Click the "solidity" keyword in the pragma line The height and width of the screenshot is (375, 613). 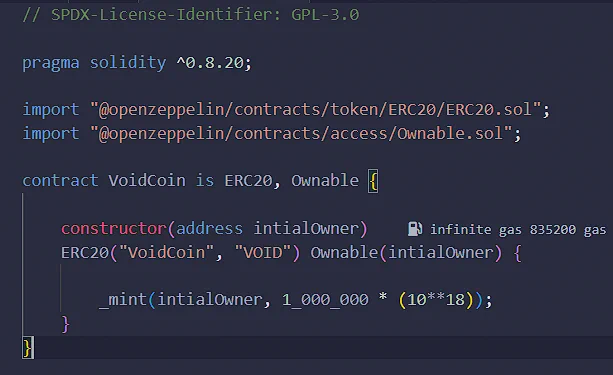pos(128,63)
